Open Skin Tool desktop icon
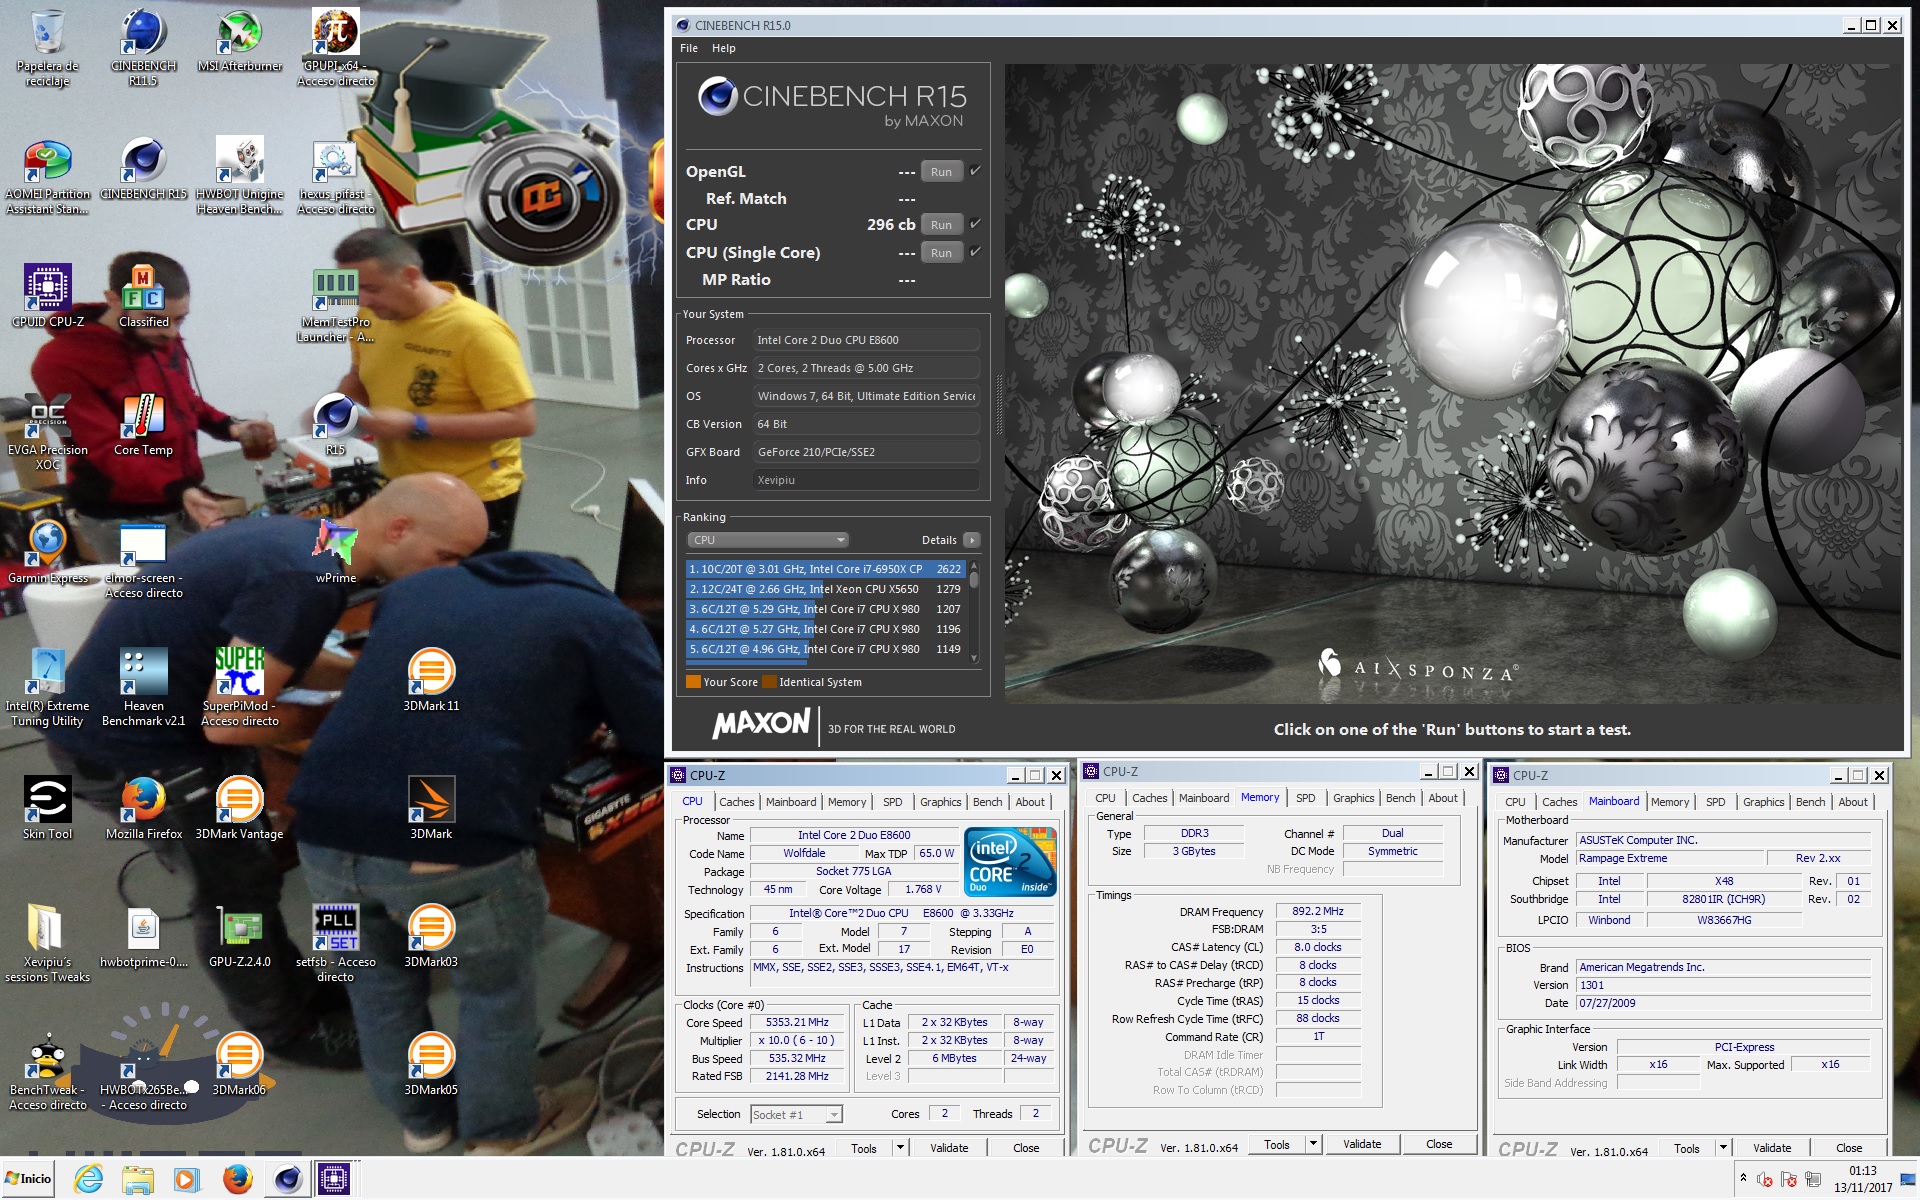The image size is (1920, 1200). click(47, 808)
